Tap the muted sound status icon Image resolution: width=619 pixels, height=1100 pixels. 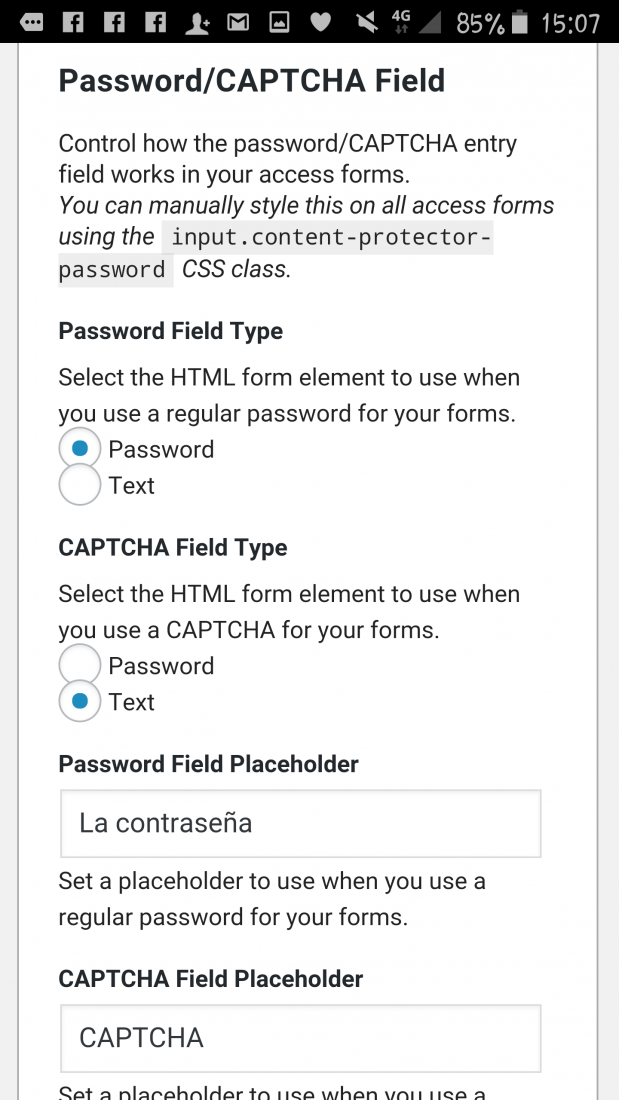point(366,23)
